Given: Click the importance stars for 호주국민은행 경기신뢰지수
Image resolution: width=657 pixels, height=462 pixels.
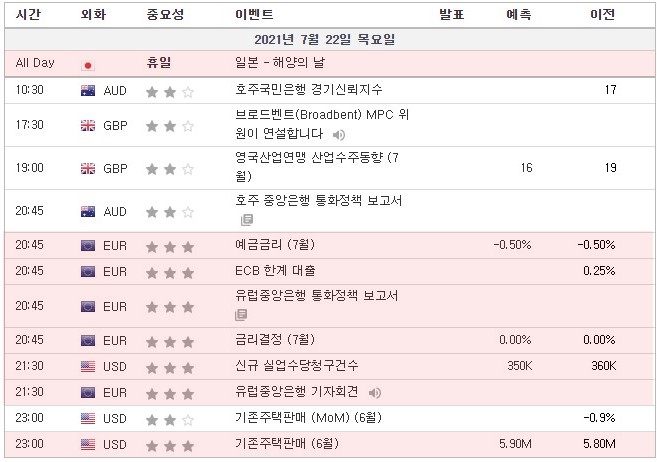Looking at the screenshot, I should [x=170, y=91].
